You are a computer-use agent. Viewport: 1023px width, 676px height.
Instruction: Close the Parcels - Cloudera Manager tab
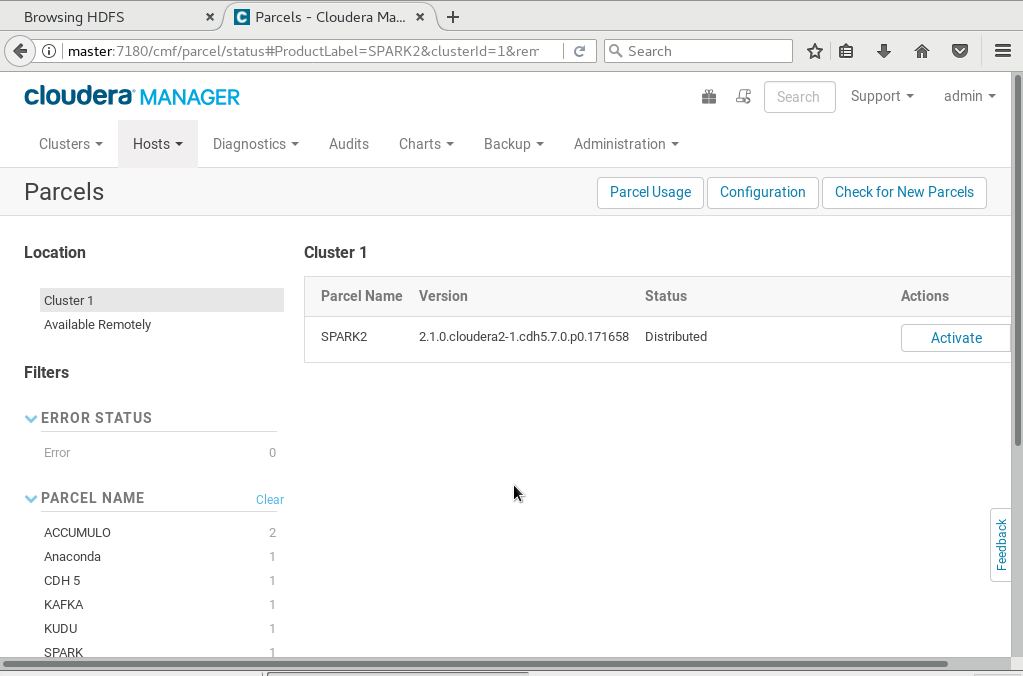point(421,17)
